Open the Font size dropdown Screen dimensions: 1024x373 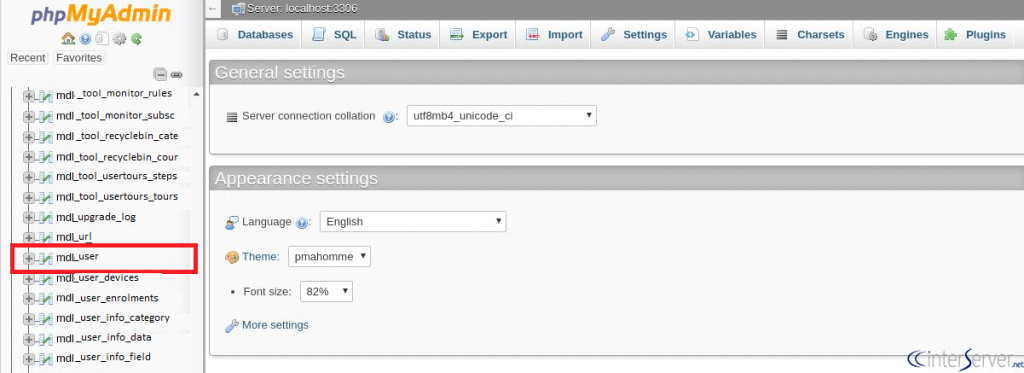(x=326, y=292)
